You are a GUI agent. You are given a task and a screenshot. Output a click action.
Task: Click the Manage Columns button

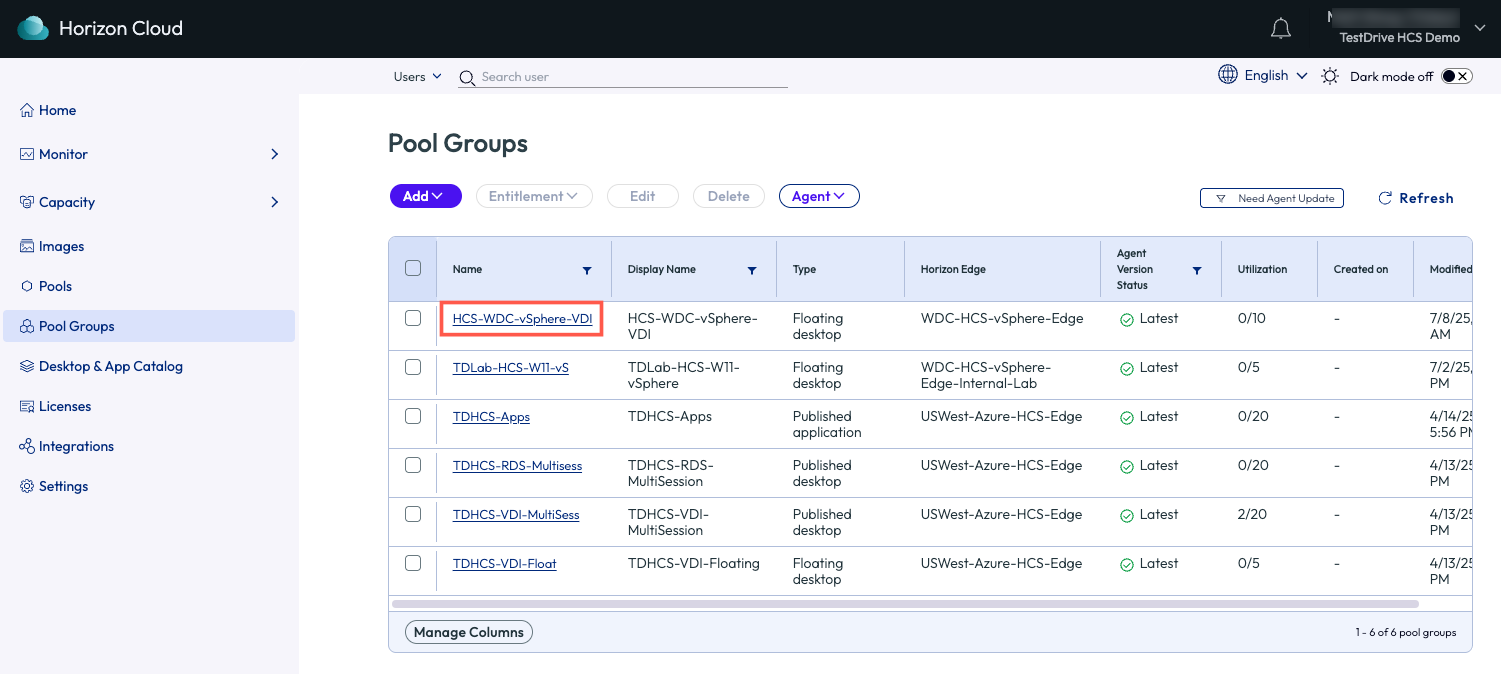click(x=468, y=632)
